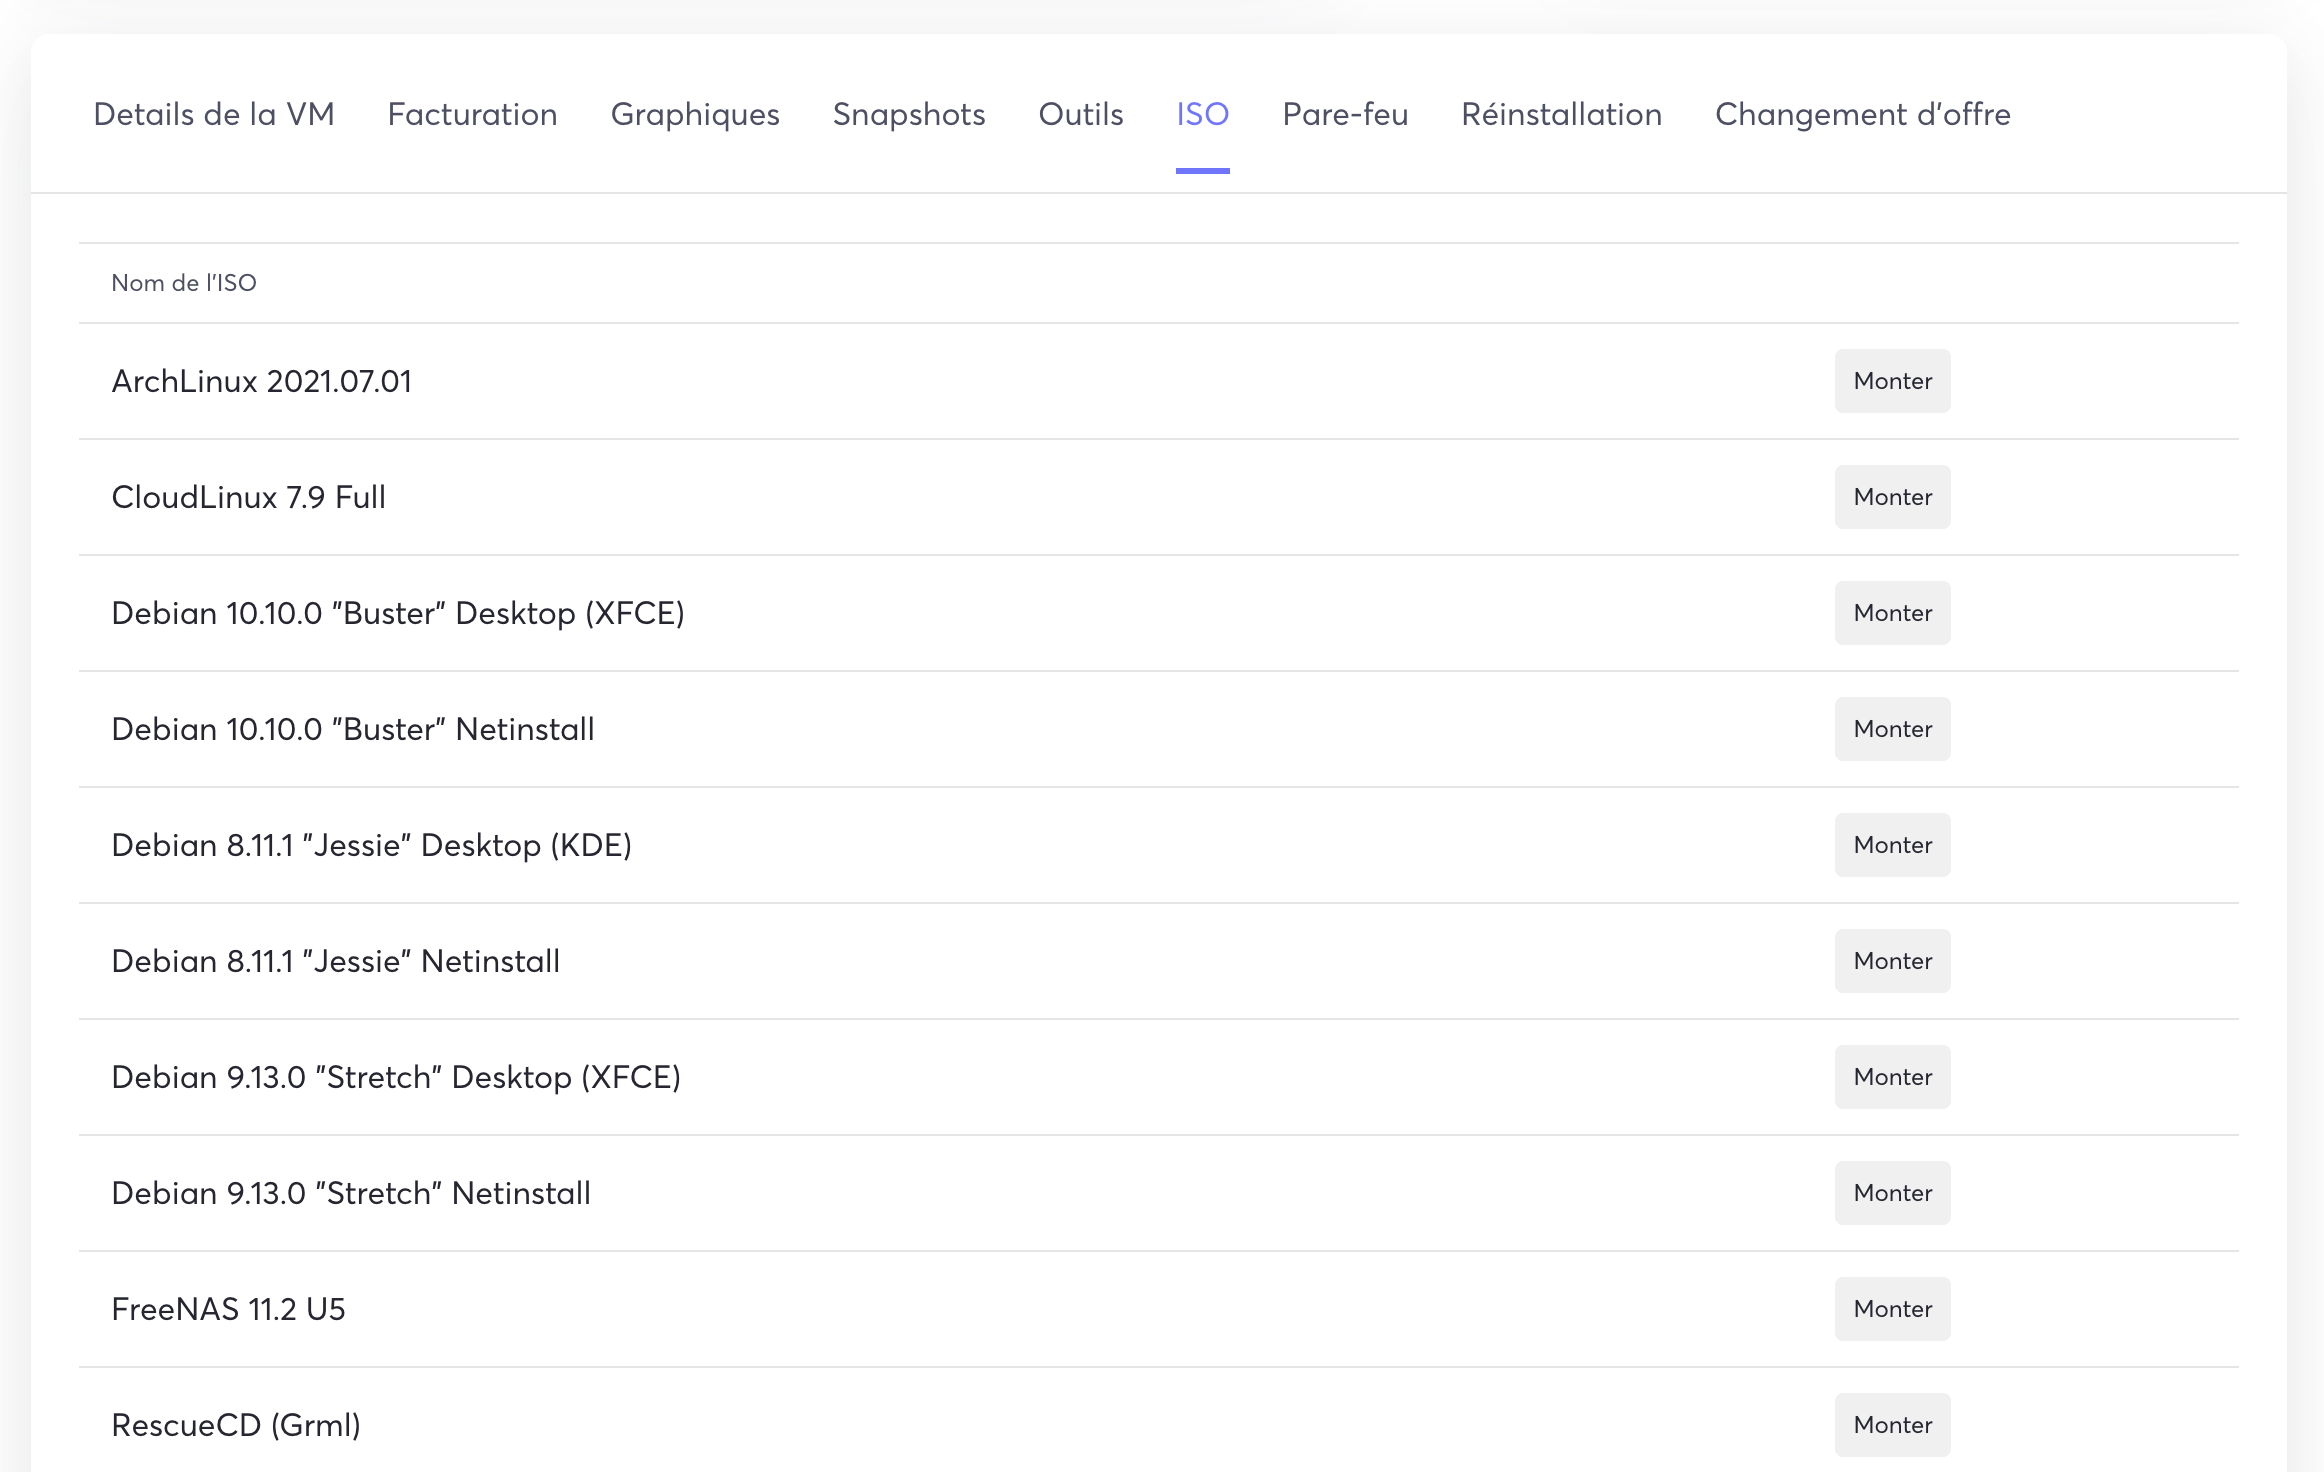
Task: Click Monter for Debian 9.13.0 Stretch Netinstall
Action: pos(1892,1193)
